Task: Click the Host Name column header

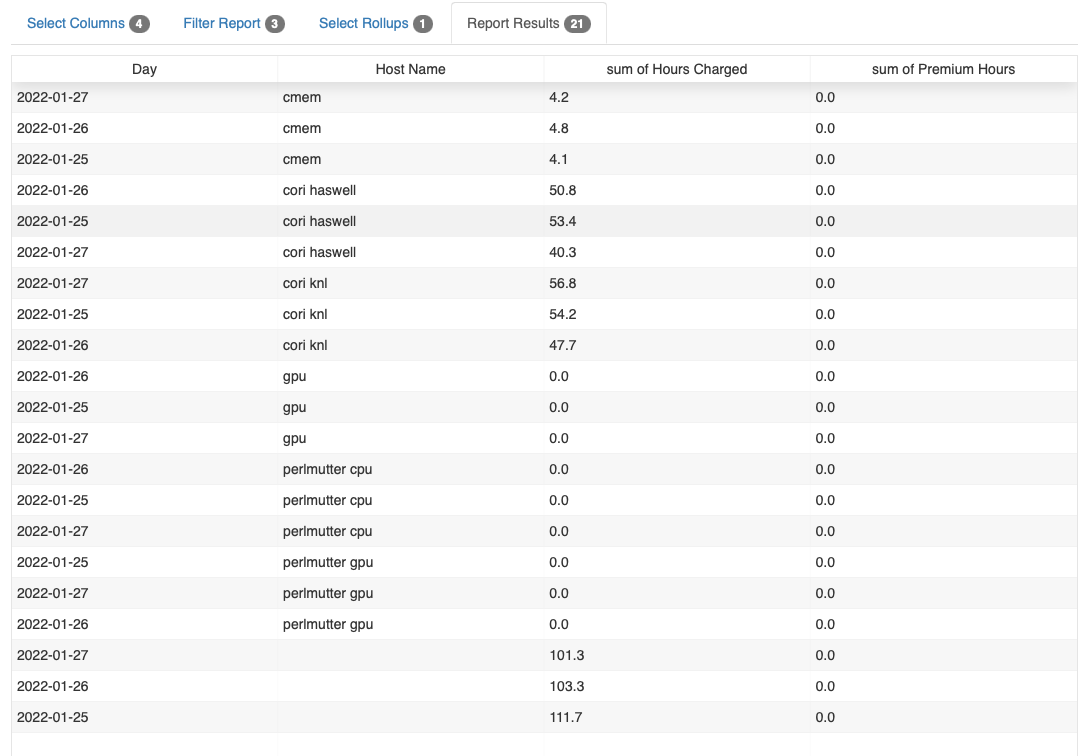Action: click(x=410, y=69)
